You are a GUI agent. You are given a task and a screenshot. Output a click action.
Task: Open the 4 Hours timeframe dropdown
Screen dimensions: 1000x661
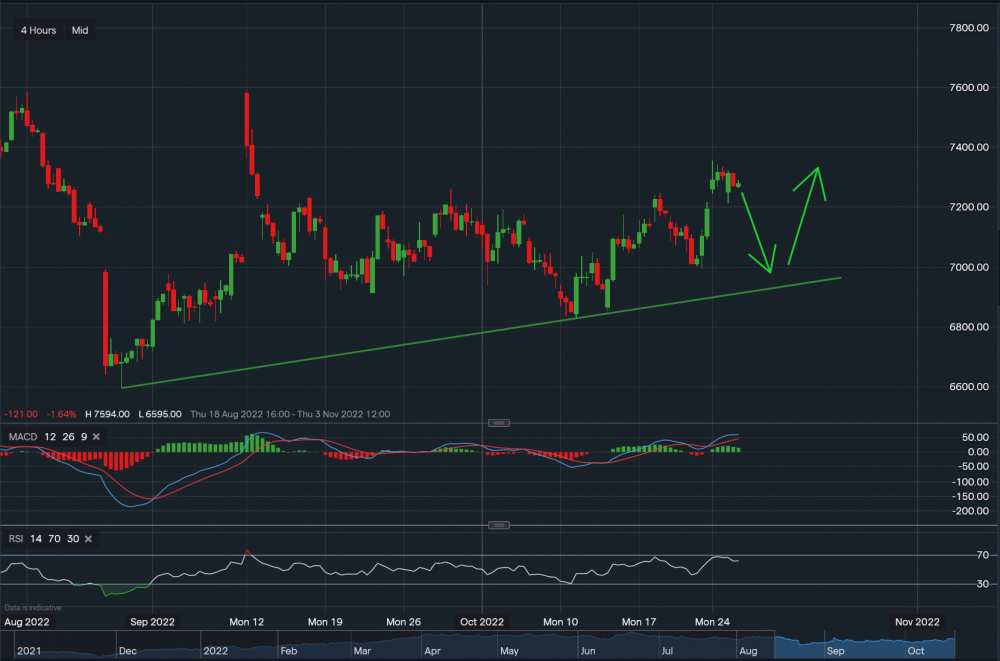[39, 30]
